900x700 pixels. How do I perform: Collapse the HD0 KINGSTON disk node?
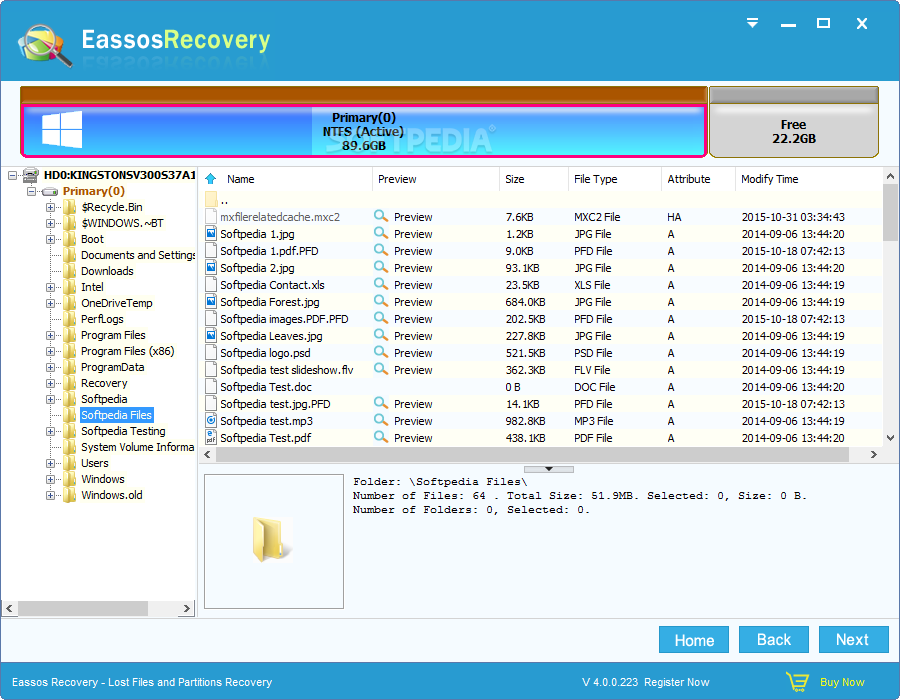[x=12, y=175]
